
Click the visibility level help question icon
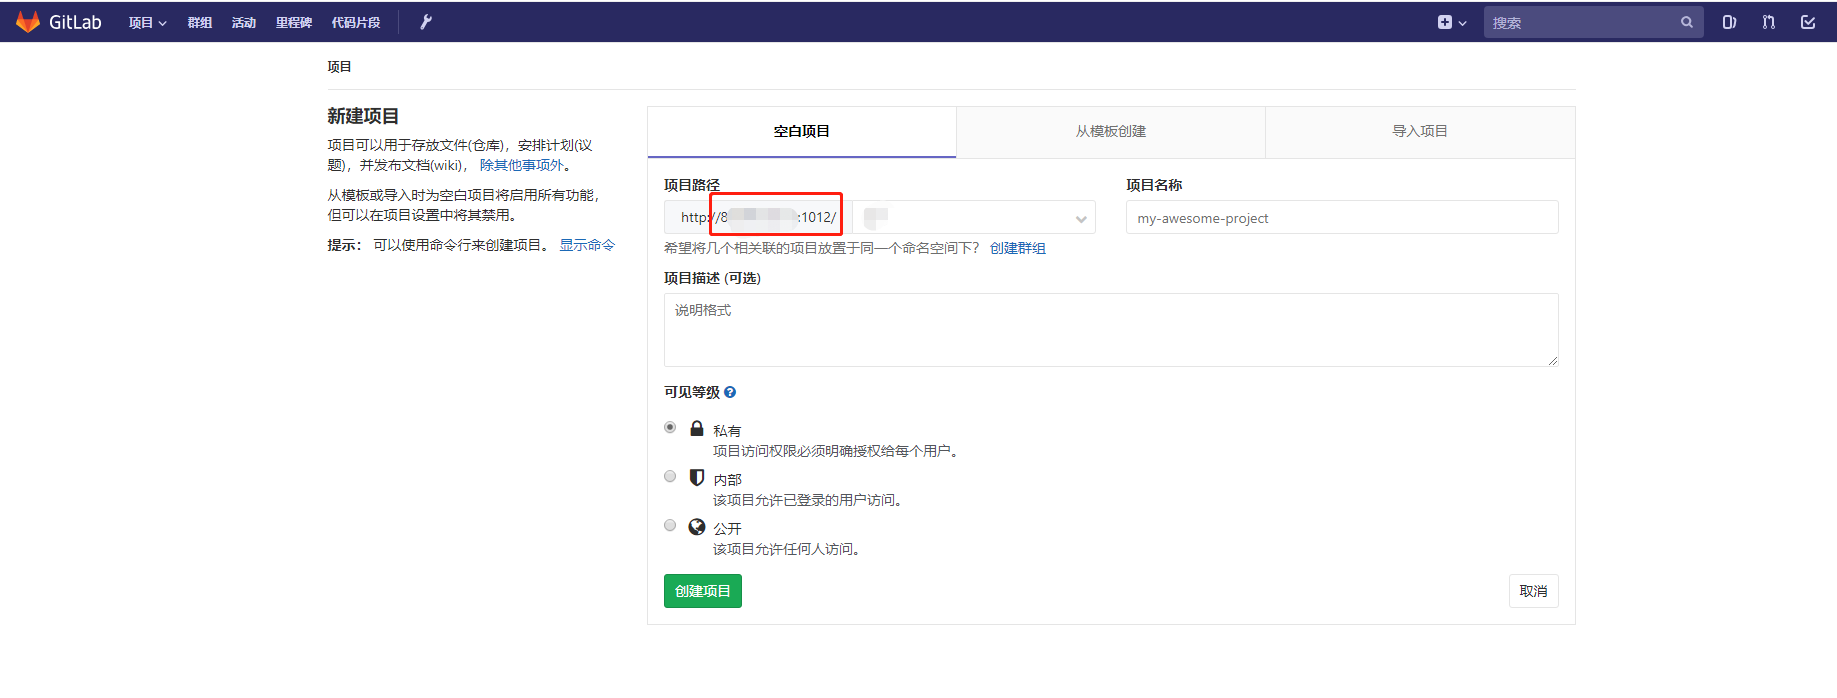point(730,392)
